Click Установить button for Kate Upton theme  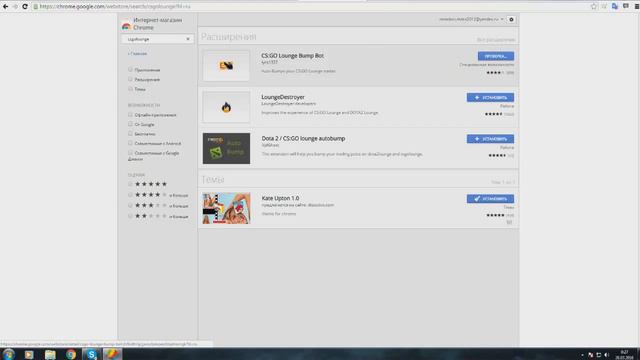[490, 199]
